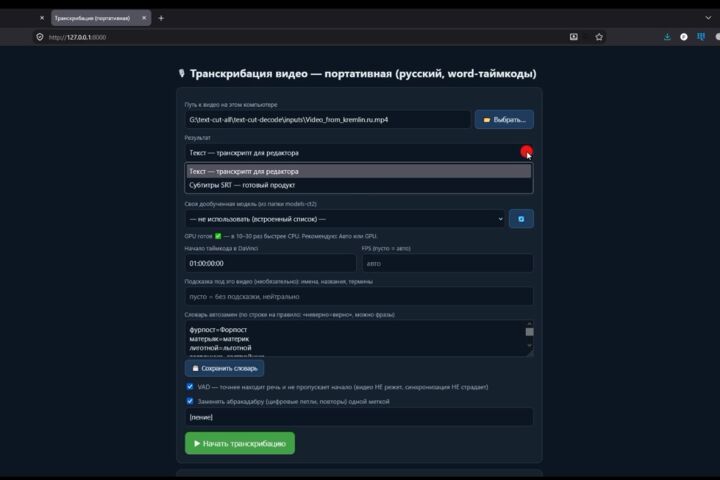Click the video path input field
Image resolution: width=720 pixels, height=480 pixels.
(x=327, y=120)
